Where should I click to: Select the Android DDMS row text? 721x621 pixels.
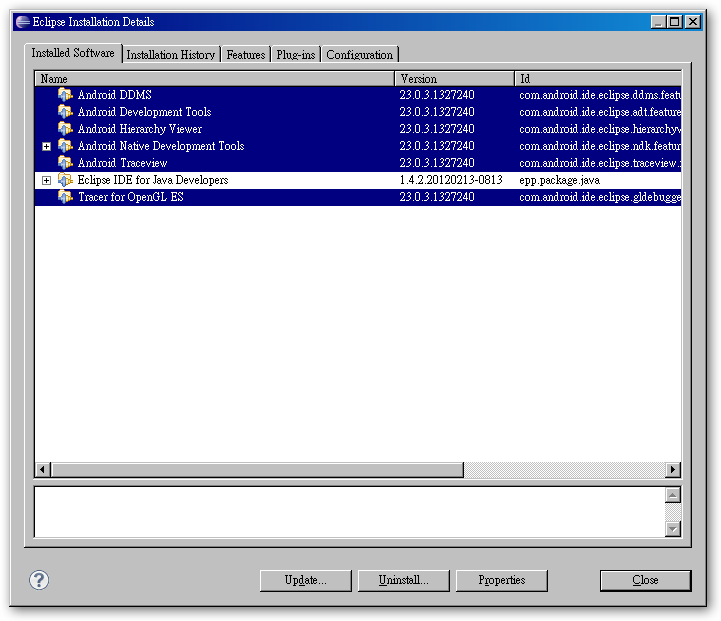click(114, 95)
